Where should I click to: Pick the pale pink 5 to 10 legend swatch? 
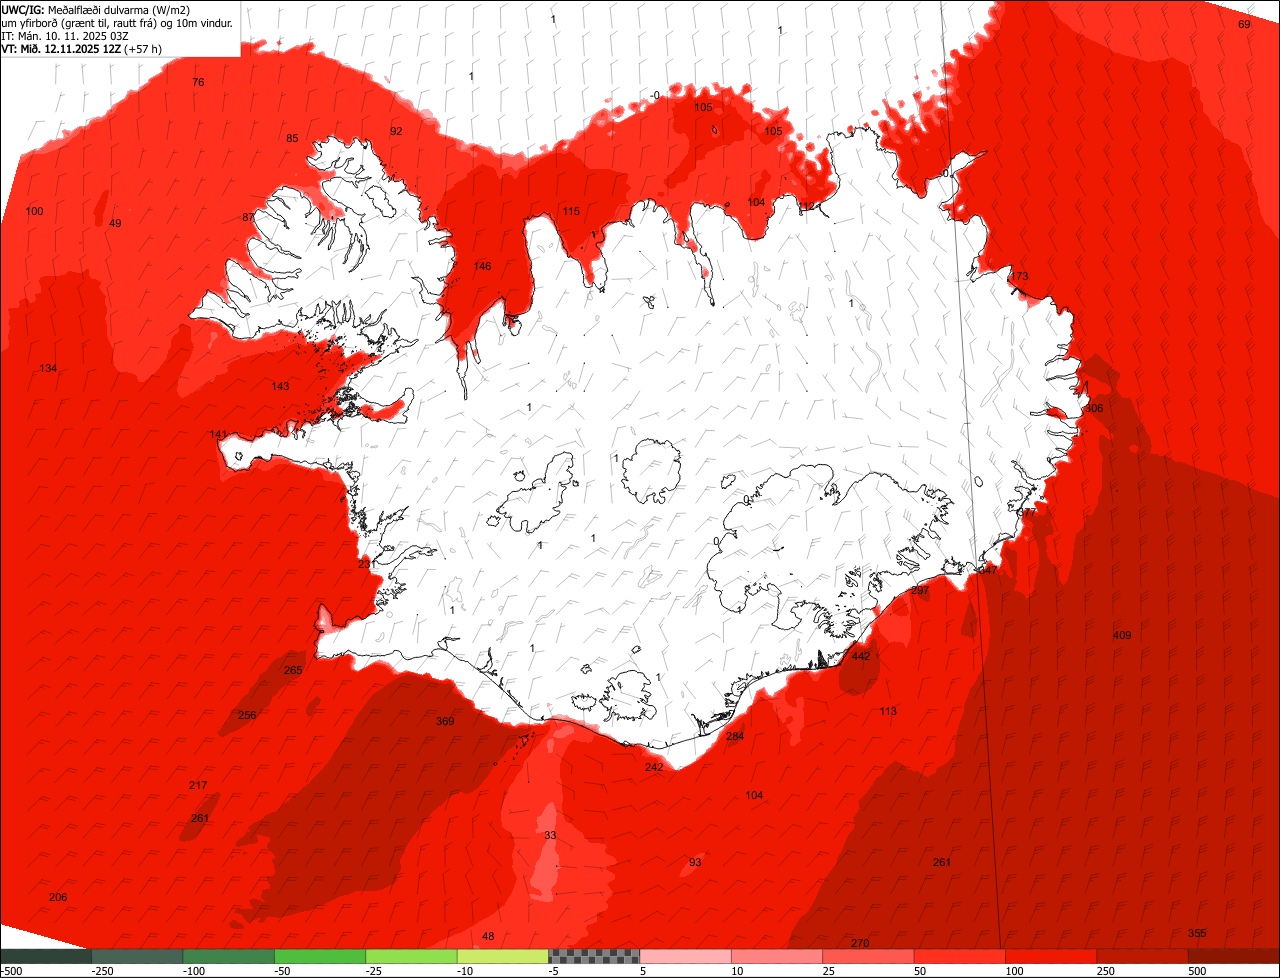[x=686, y=956]
